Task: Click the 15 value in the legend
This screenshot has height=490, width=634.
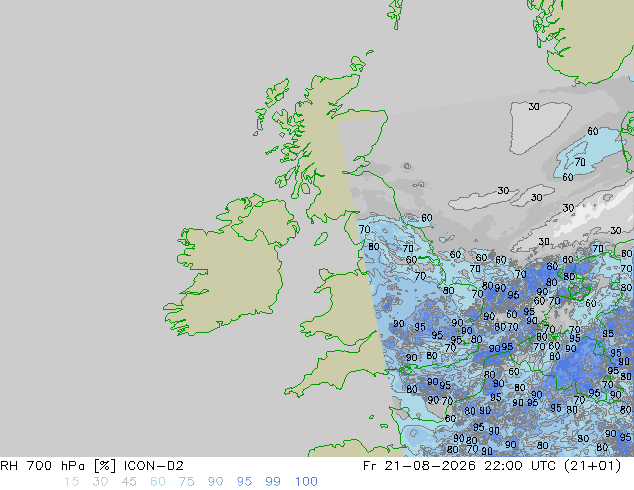Action: point(71,482)
